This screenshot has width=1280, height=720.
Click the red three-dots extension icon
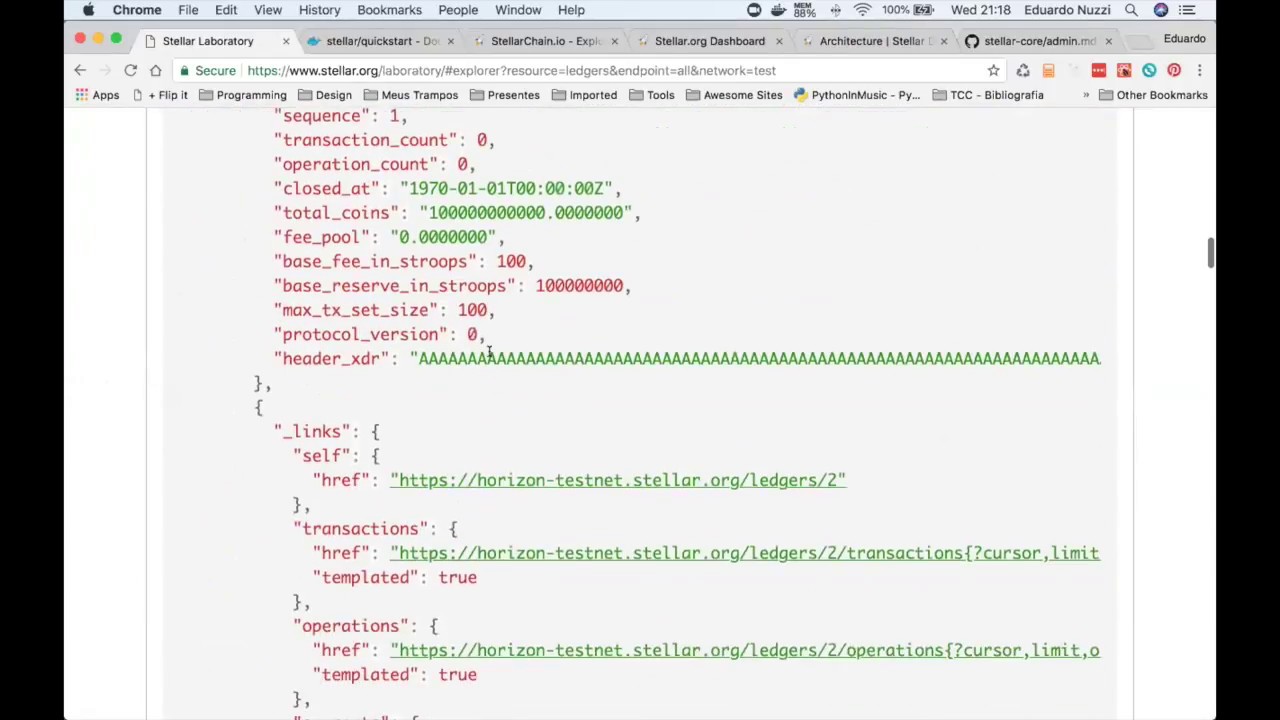(x=1098, y=71)
